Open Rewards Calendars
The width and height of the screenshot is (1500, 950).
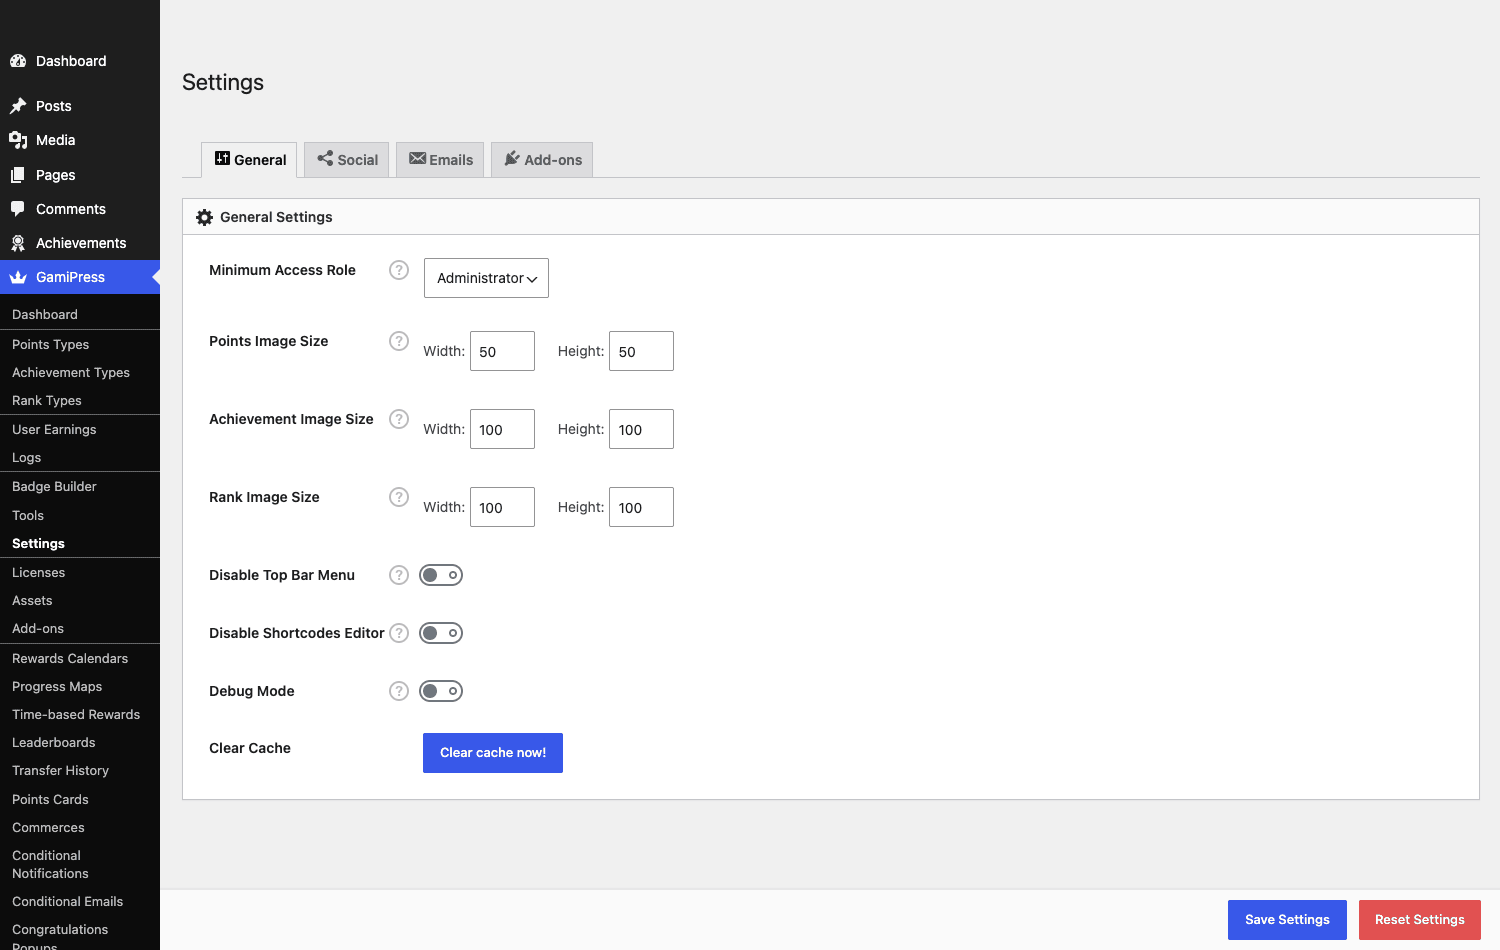[80, 658]
